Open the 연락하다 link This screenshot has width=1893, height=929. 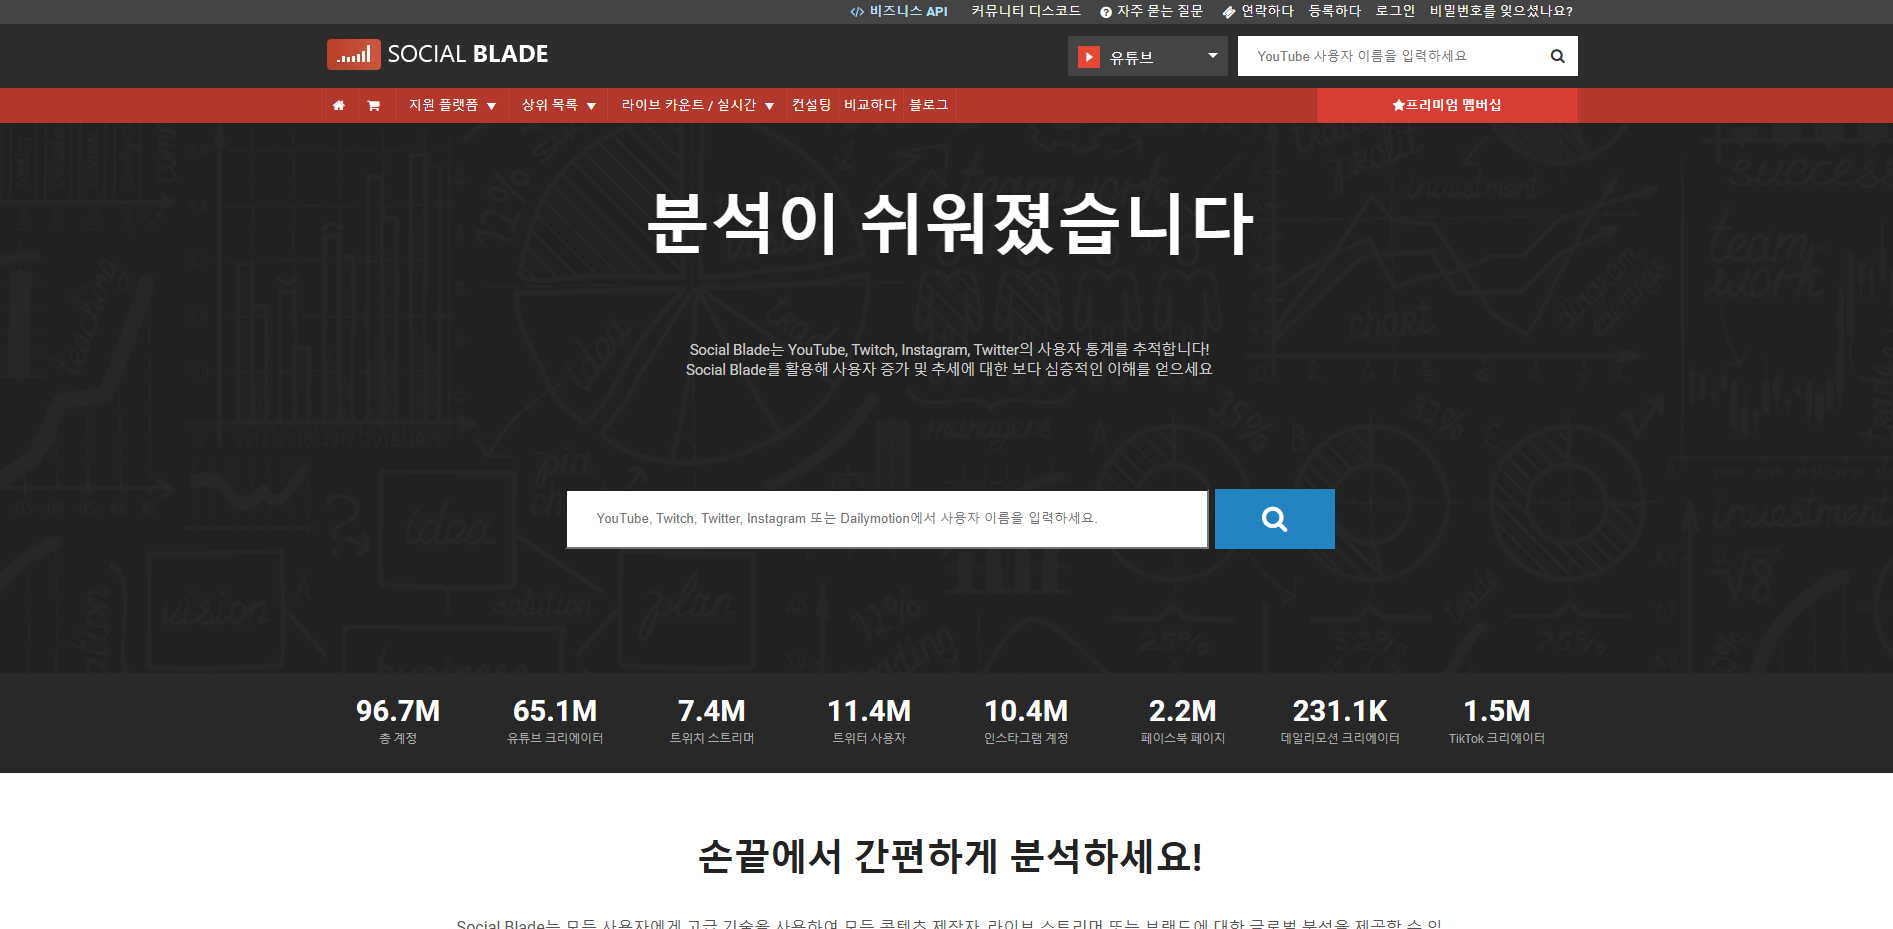(x=1258, y=11)
